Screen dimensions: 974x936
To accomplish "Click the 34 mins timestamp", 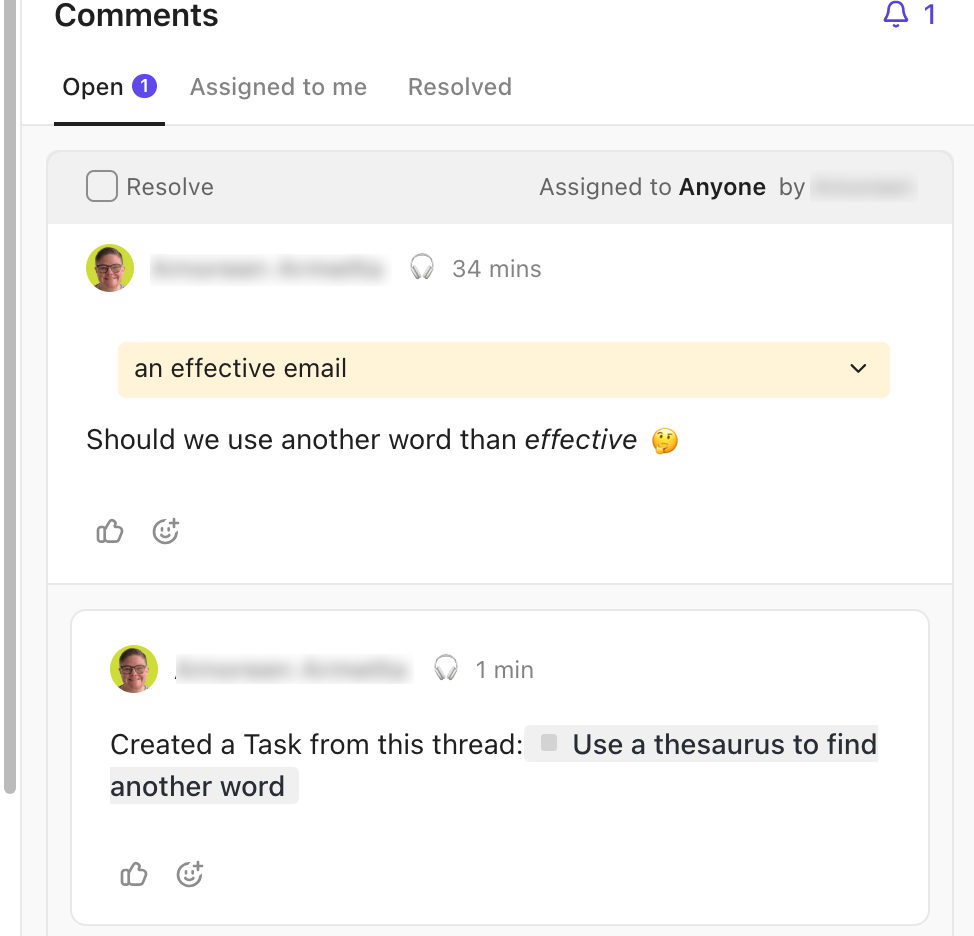I will [497, 268].
